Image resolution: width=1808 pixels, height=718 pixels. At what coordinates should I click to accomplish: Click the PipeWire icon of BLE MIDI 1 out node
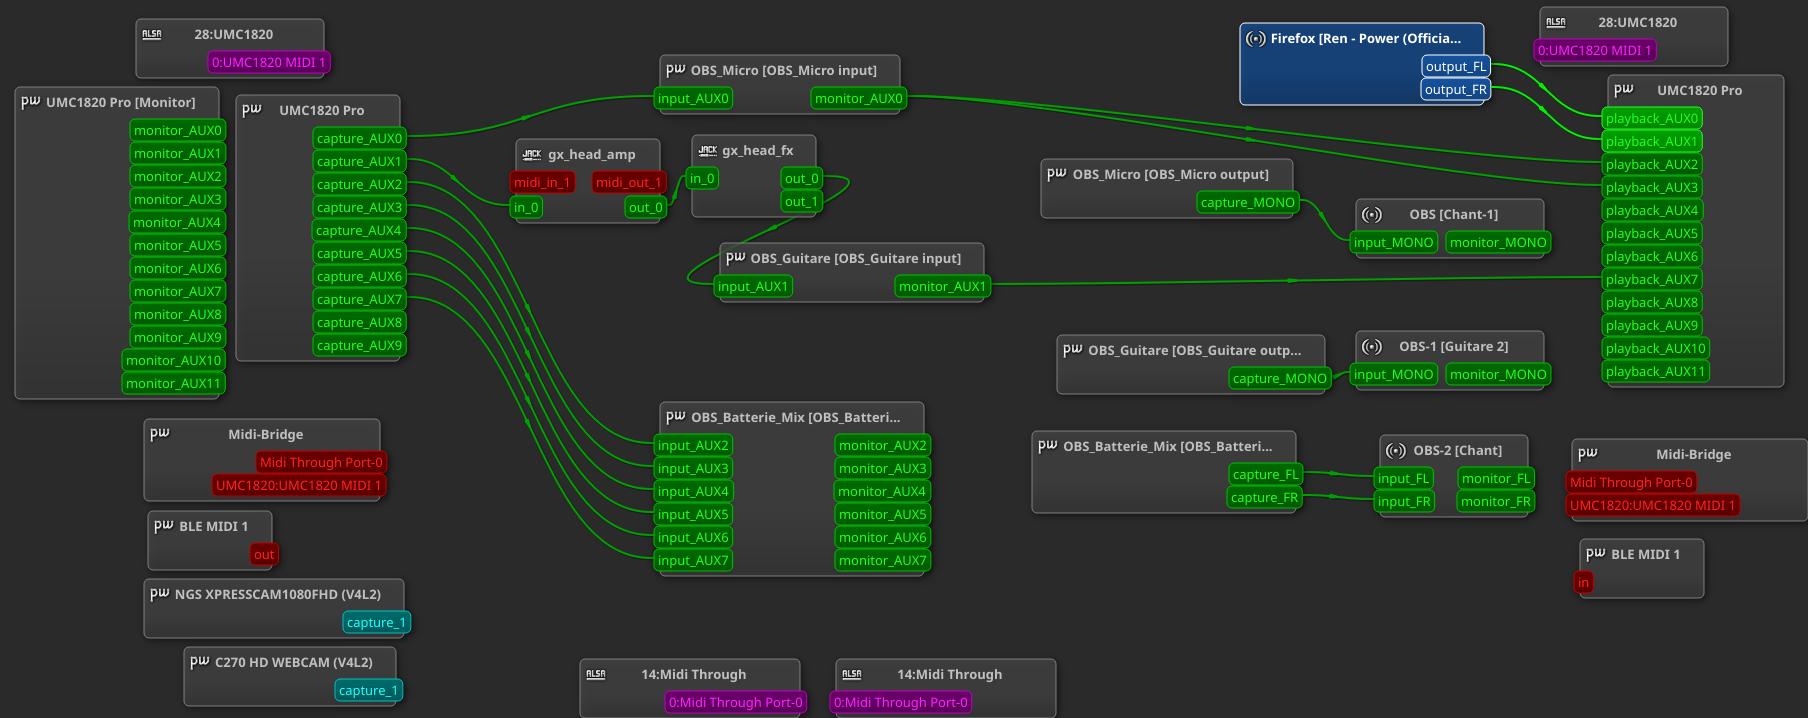click(164, 525)
